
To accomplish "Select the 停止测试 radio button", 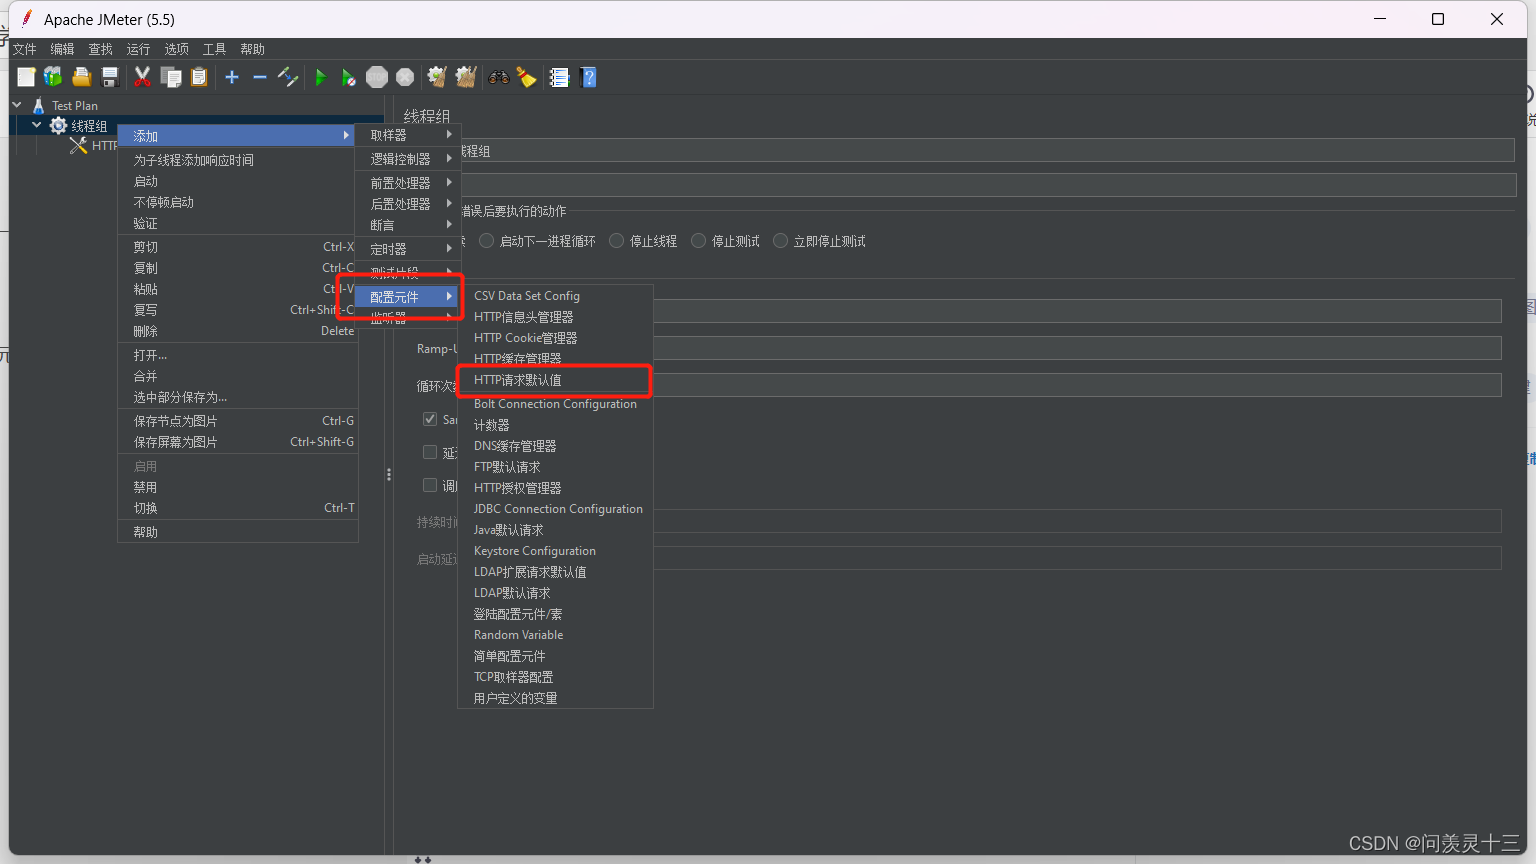I will point(699,241).
